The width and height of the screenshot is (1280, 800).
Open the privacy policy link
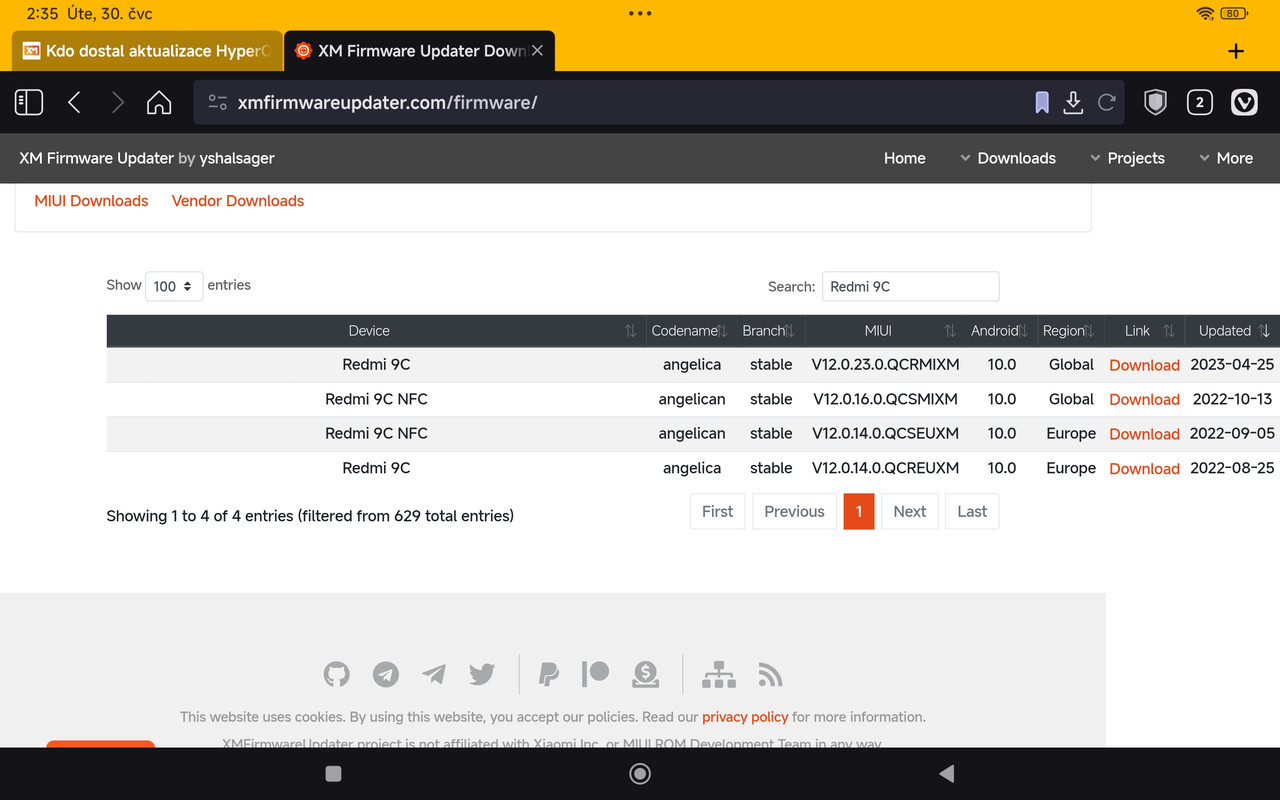click(x=745, y=717)
